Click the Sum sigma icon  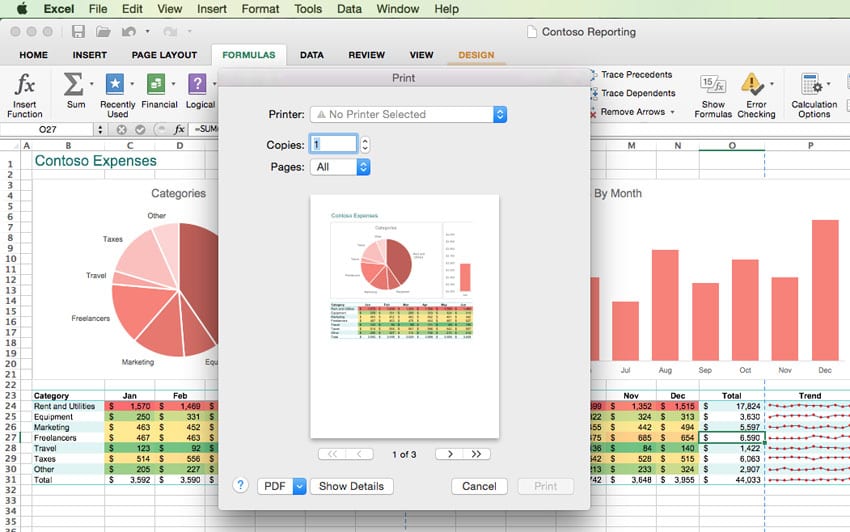pos(74,84)
